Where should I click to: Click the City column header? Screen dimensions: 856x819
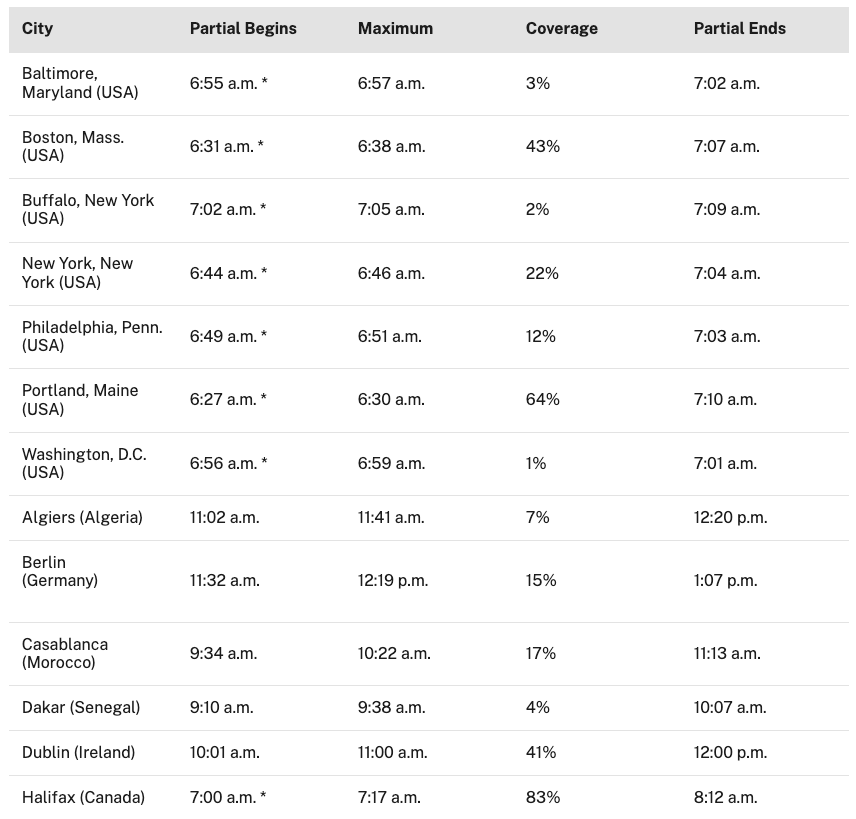[x=38, y=29]
